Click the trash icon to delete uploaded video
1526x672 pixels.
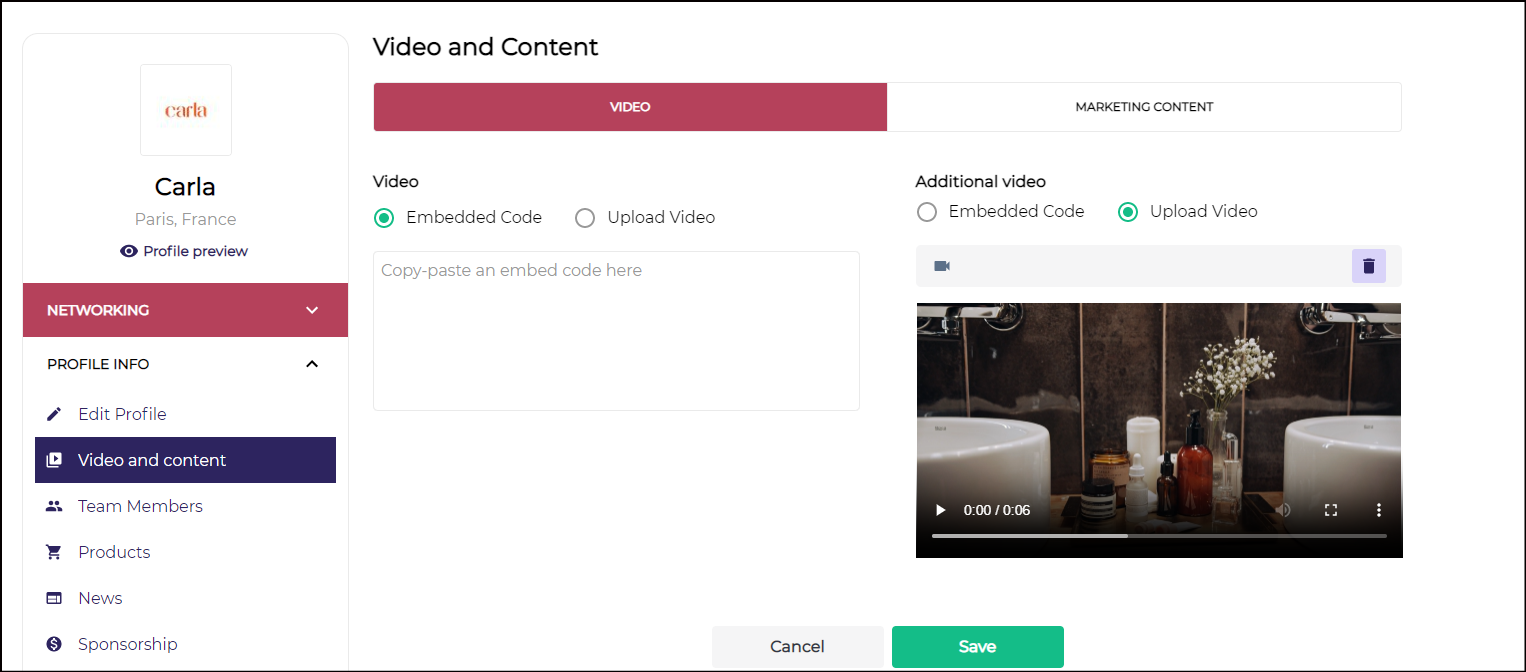coord(1369,266)
